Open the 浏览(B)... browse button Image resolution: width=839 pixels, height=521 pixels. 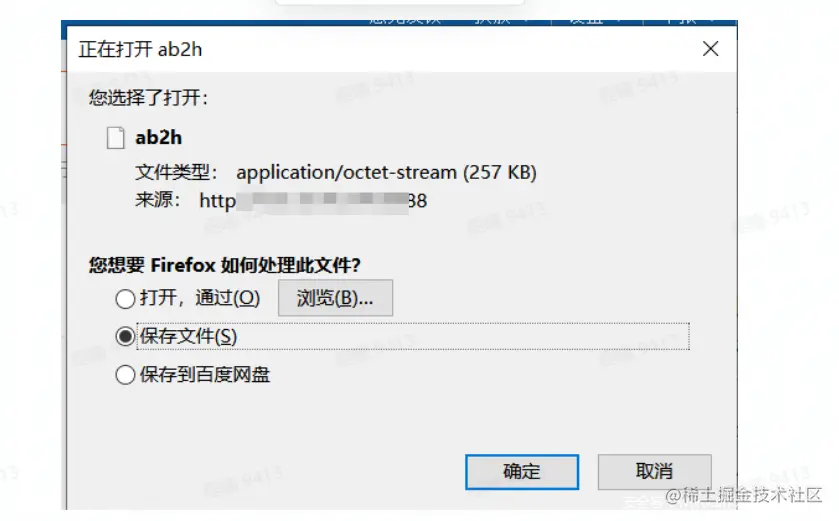coord(335,298)
